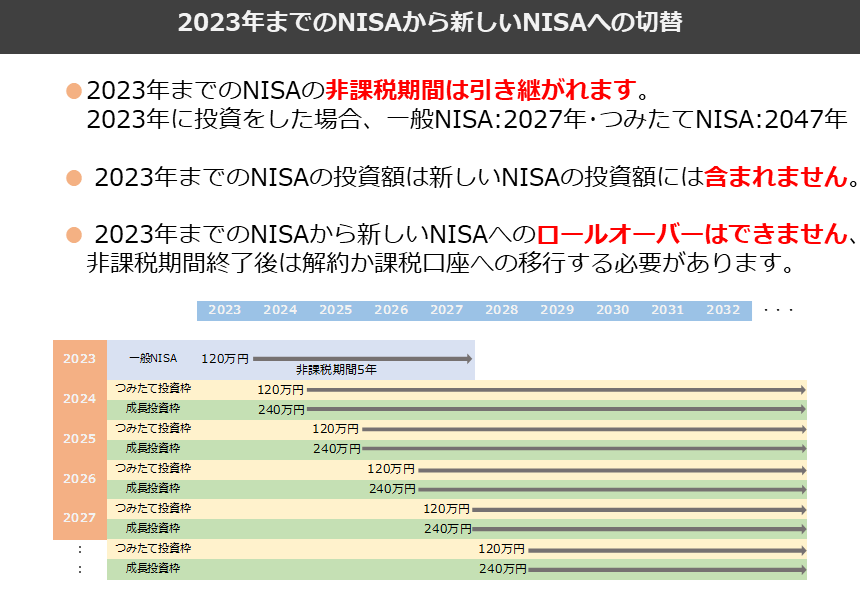The height and width of the screenshot is (600, 860).
Task: Click the orange 2026 row label
Action: tap(79, 478)
